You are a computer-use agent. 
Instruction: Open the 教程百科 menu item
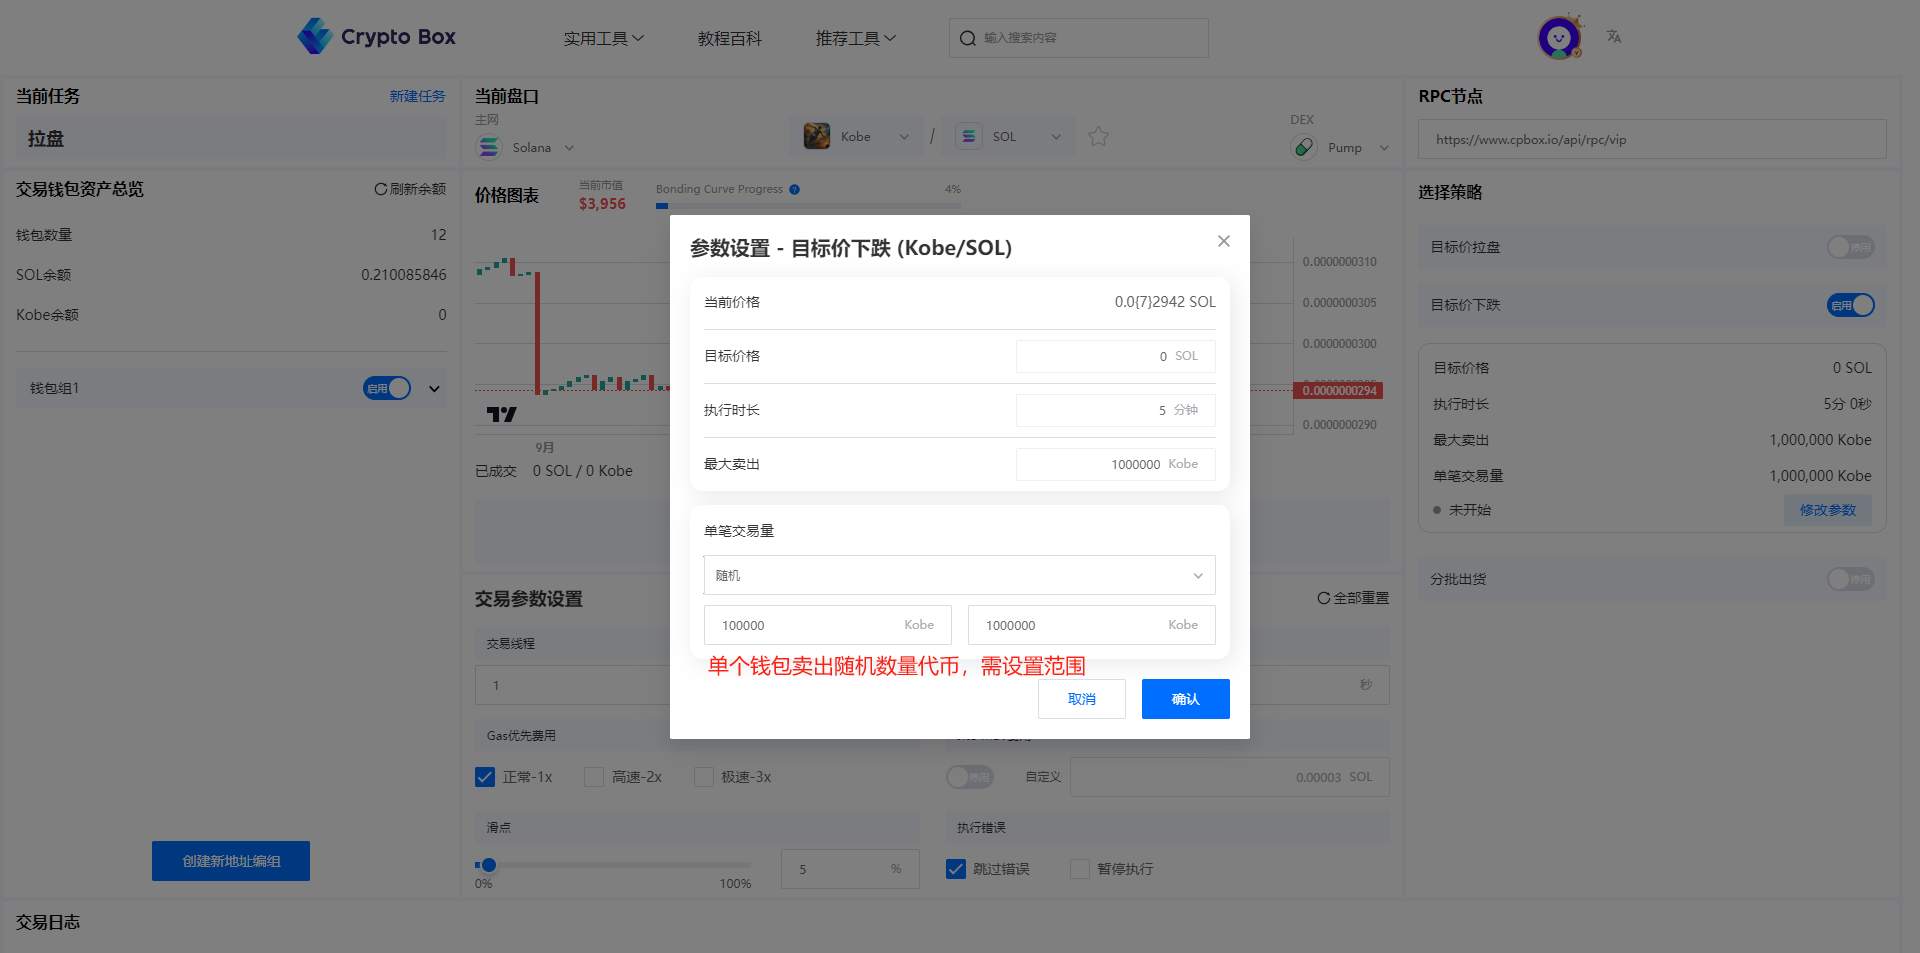click(x=729, y=38)
